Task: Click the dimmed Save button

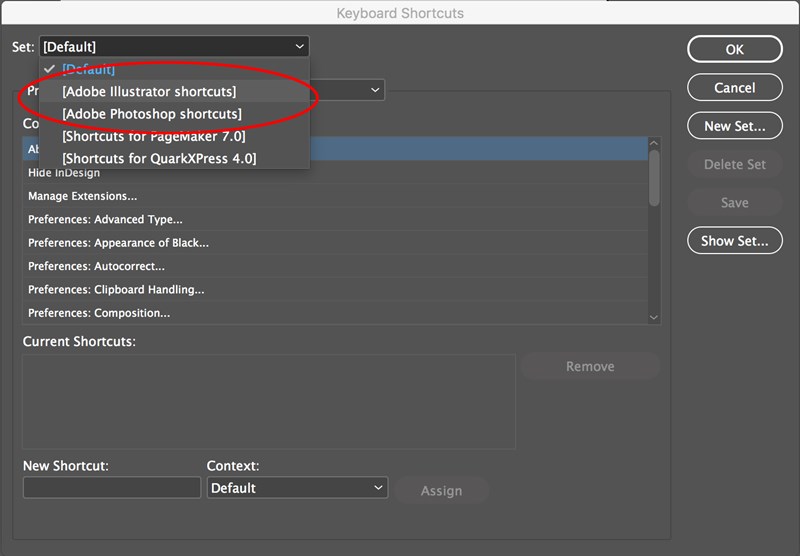Action: tap(735, 203)
